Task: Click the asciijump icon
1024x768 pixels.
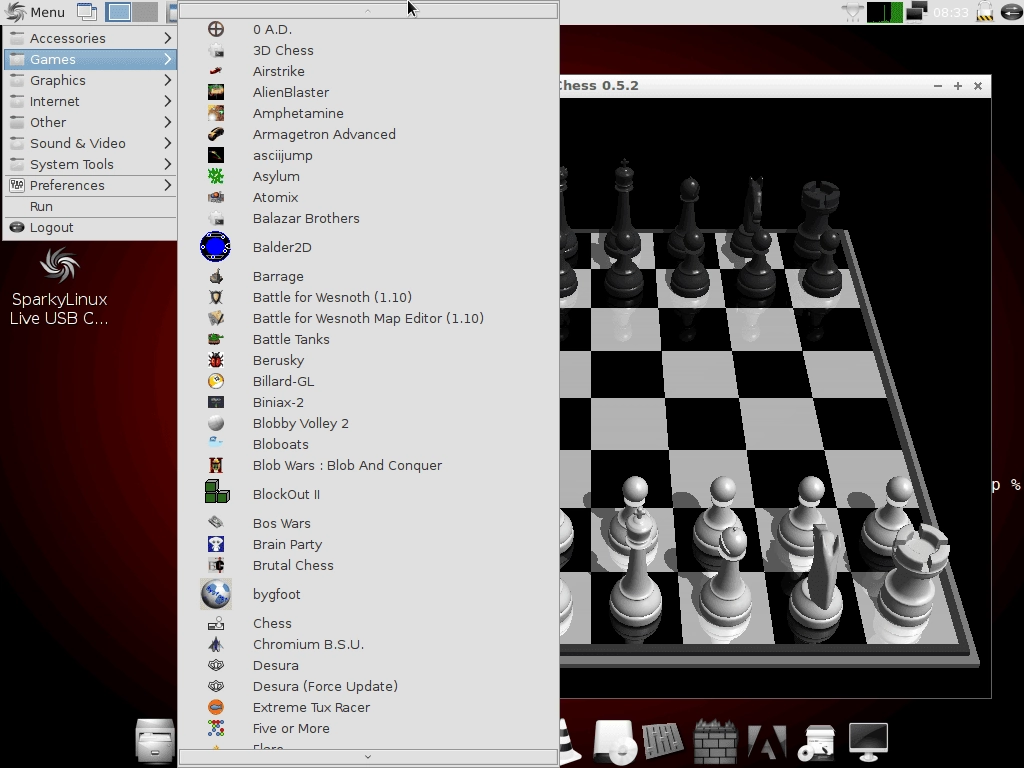Action: [216, 155]
